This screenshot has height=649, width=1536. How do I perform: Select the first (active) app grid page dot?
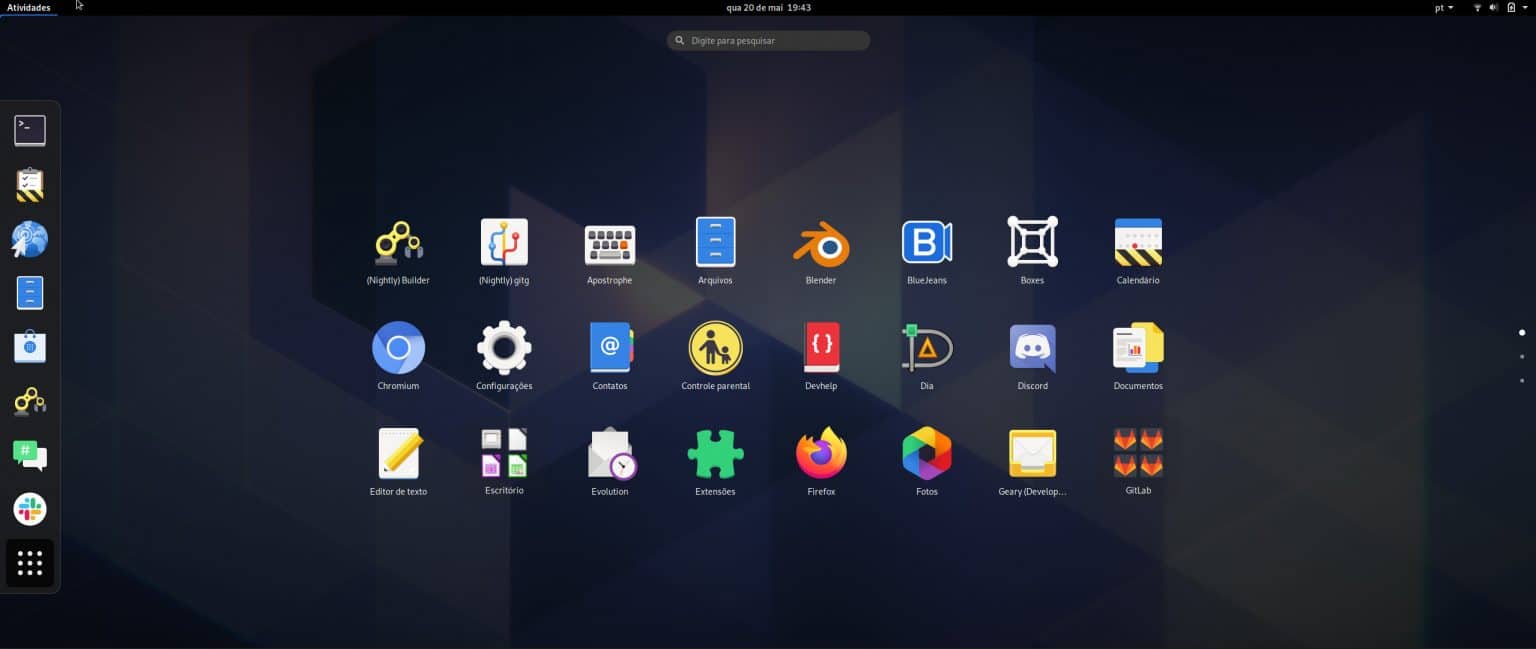[1522, 332]
